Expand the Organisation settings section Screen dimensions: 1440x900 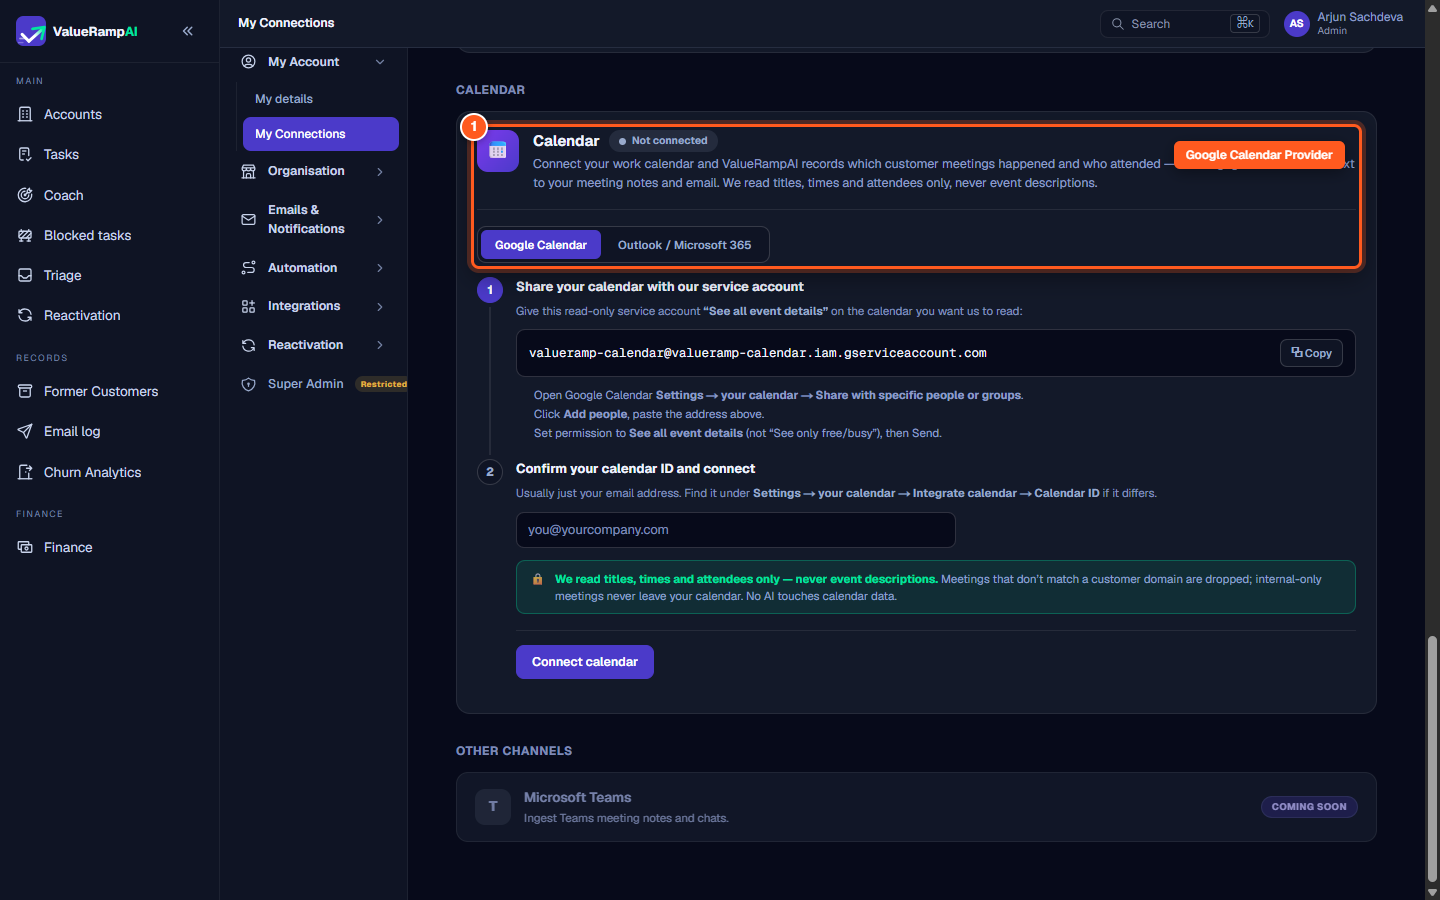(380, 172)
